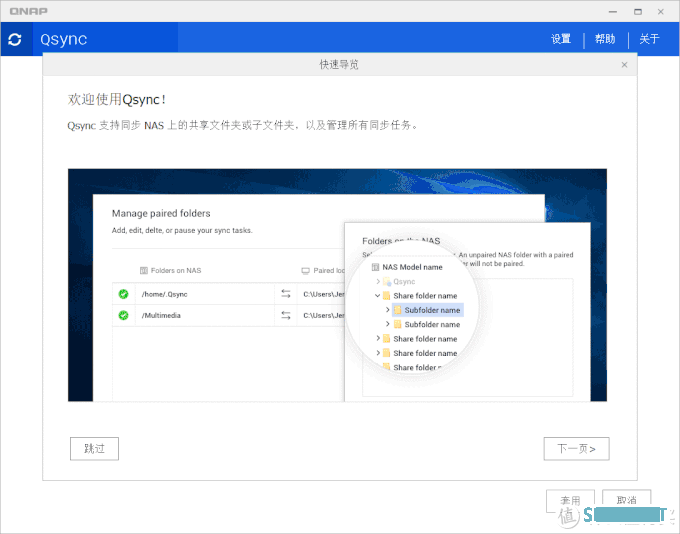Click the apply button beside 取消

point(570,501)
